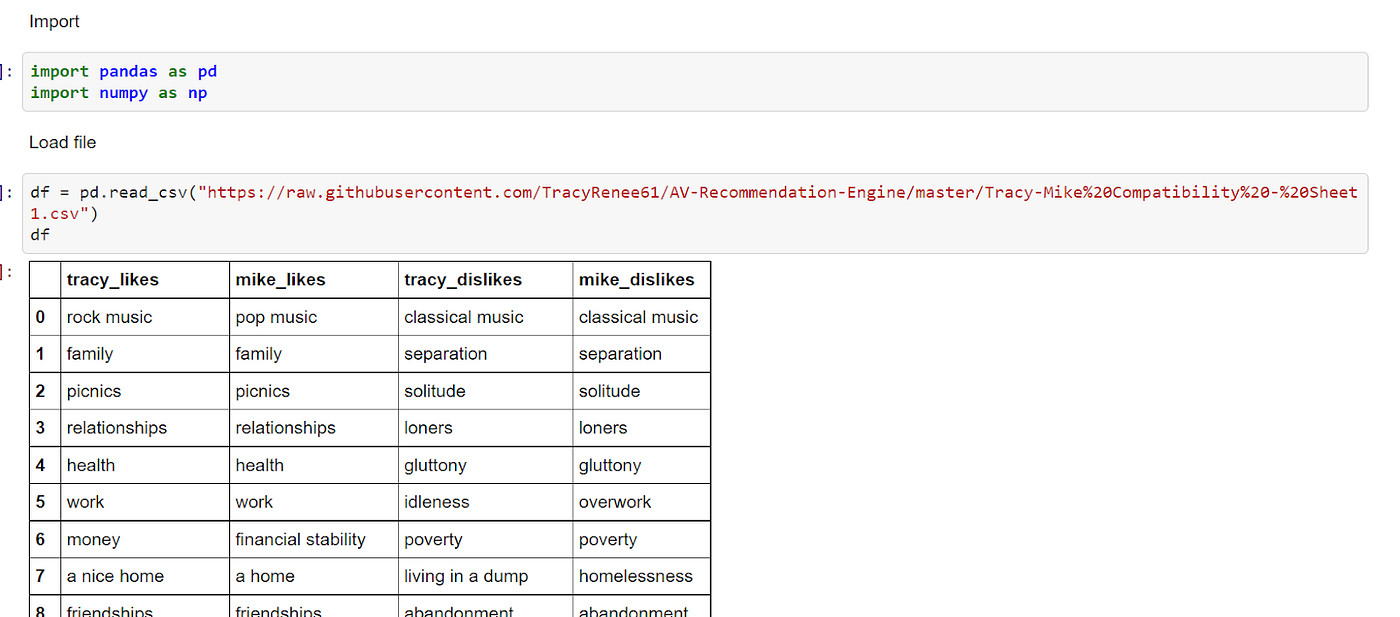This screenshot has height=617, width=1400.
Task: Click the "homelessness" cell
Action: pyautogui.click(x=636, y=576)
